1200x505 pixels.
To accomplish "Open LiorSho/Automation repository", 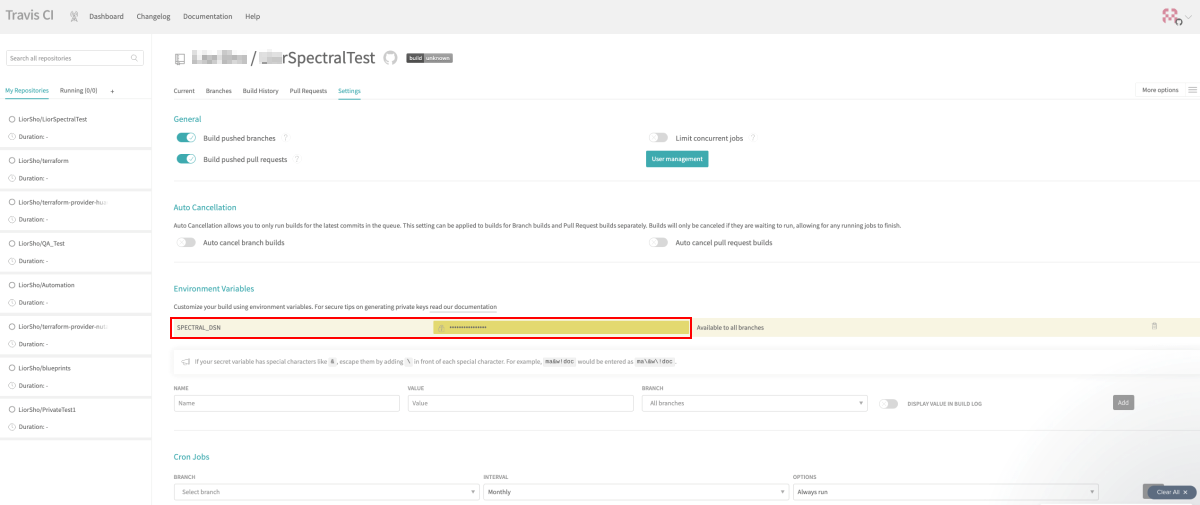I will pyautogui.click(x=46, y=285).
